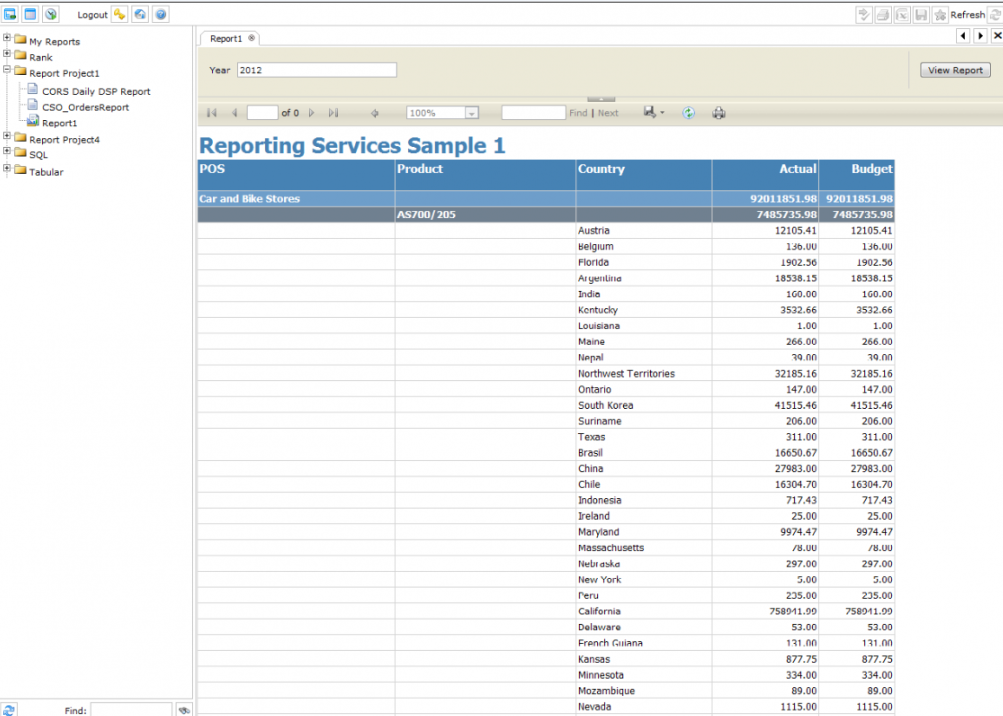The image size is (1003, 716).
Task: Click the arrow with checkmark icon at top right
Action: pos(864,15)
